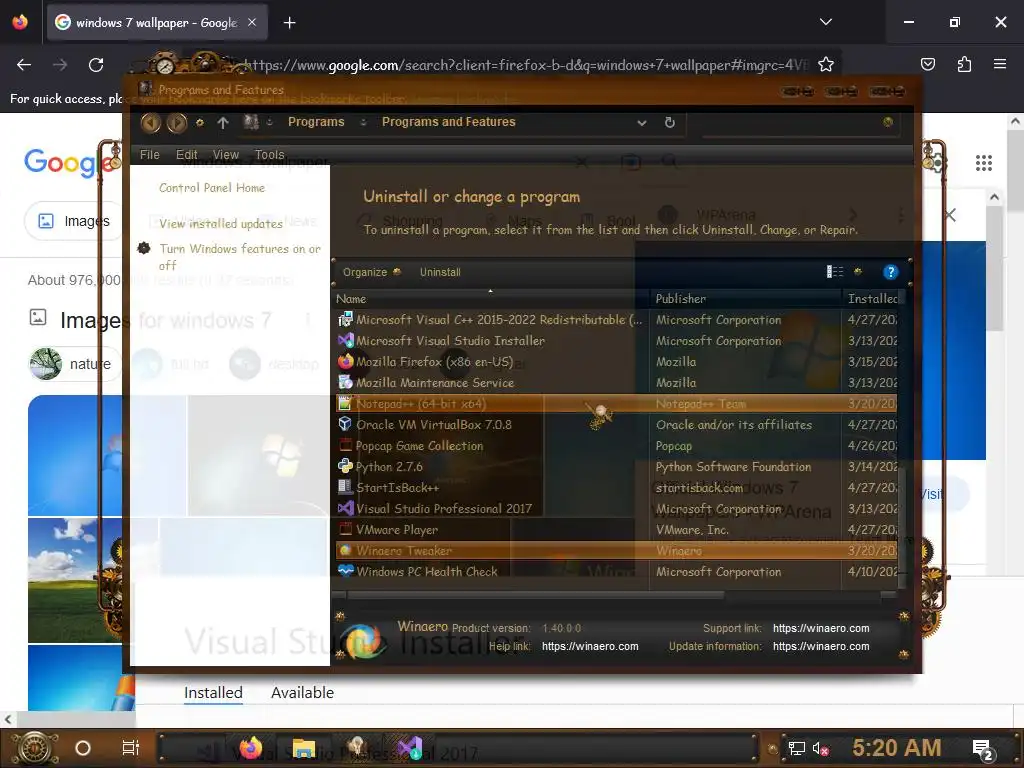
Task: Click the Uninstall button
Action: tap(440, 272)
